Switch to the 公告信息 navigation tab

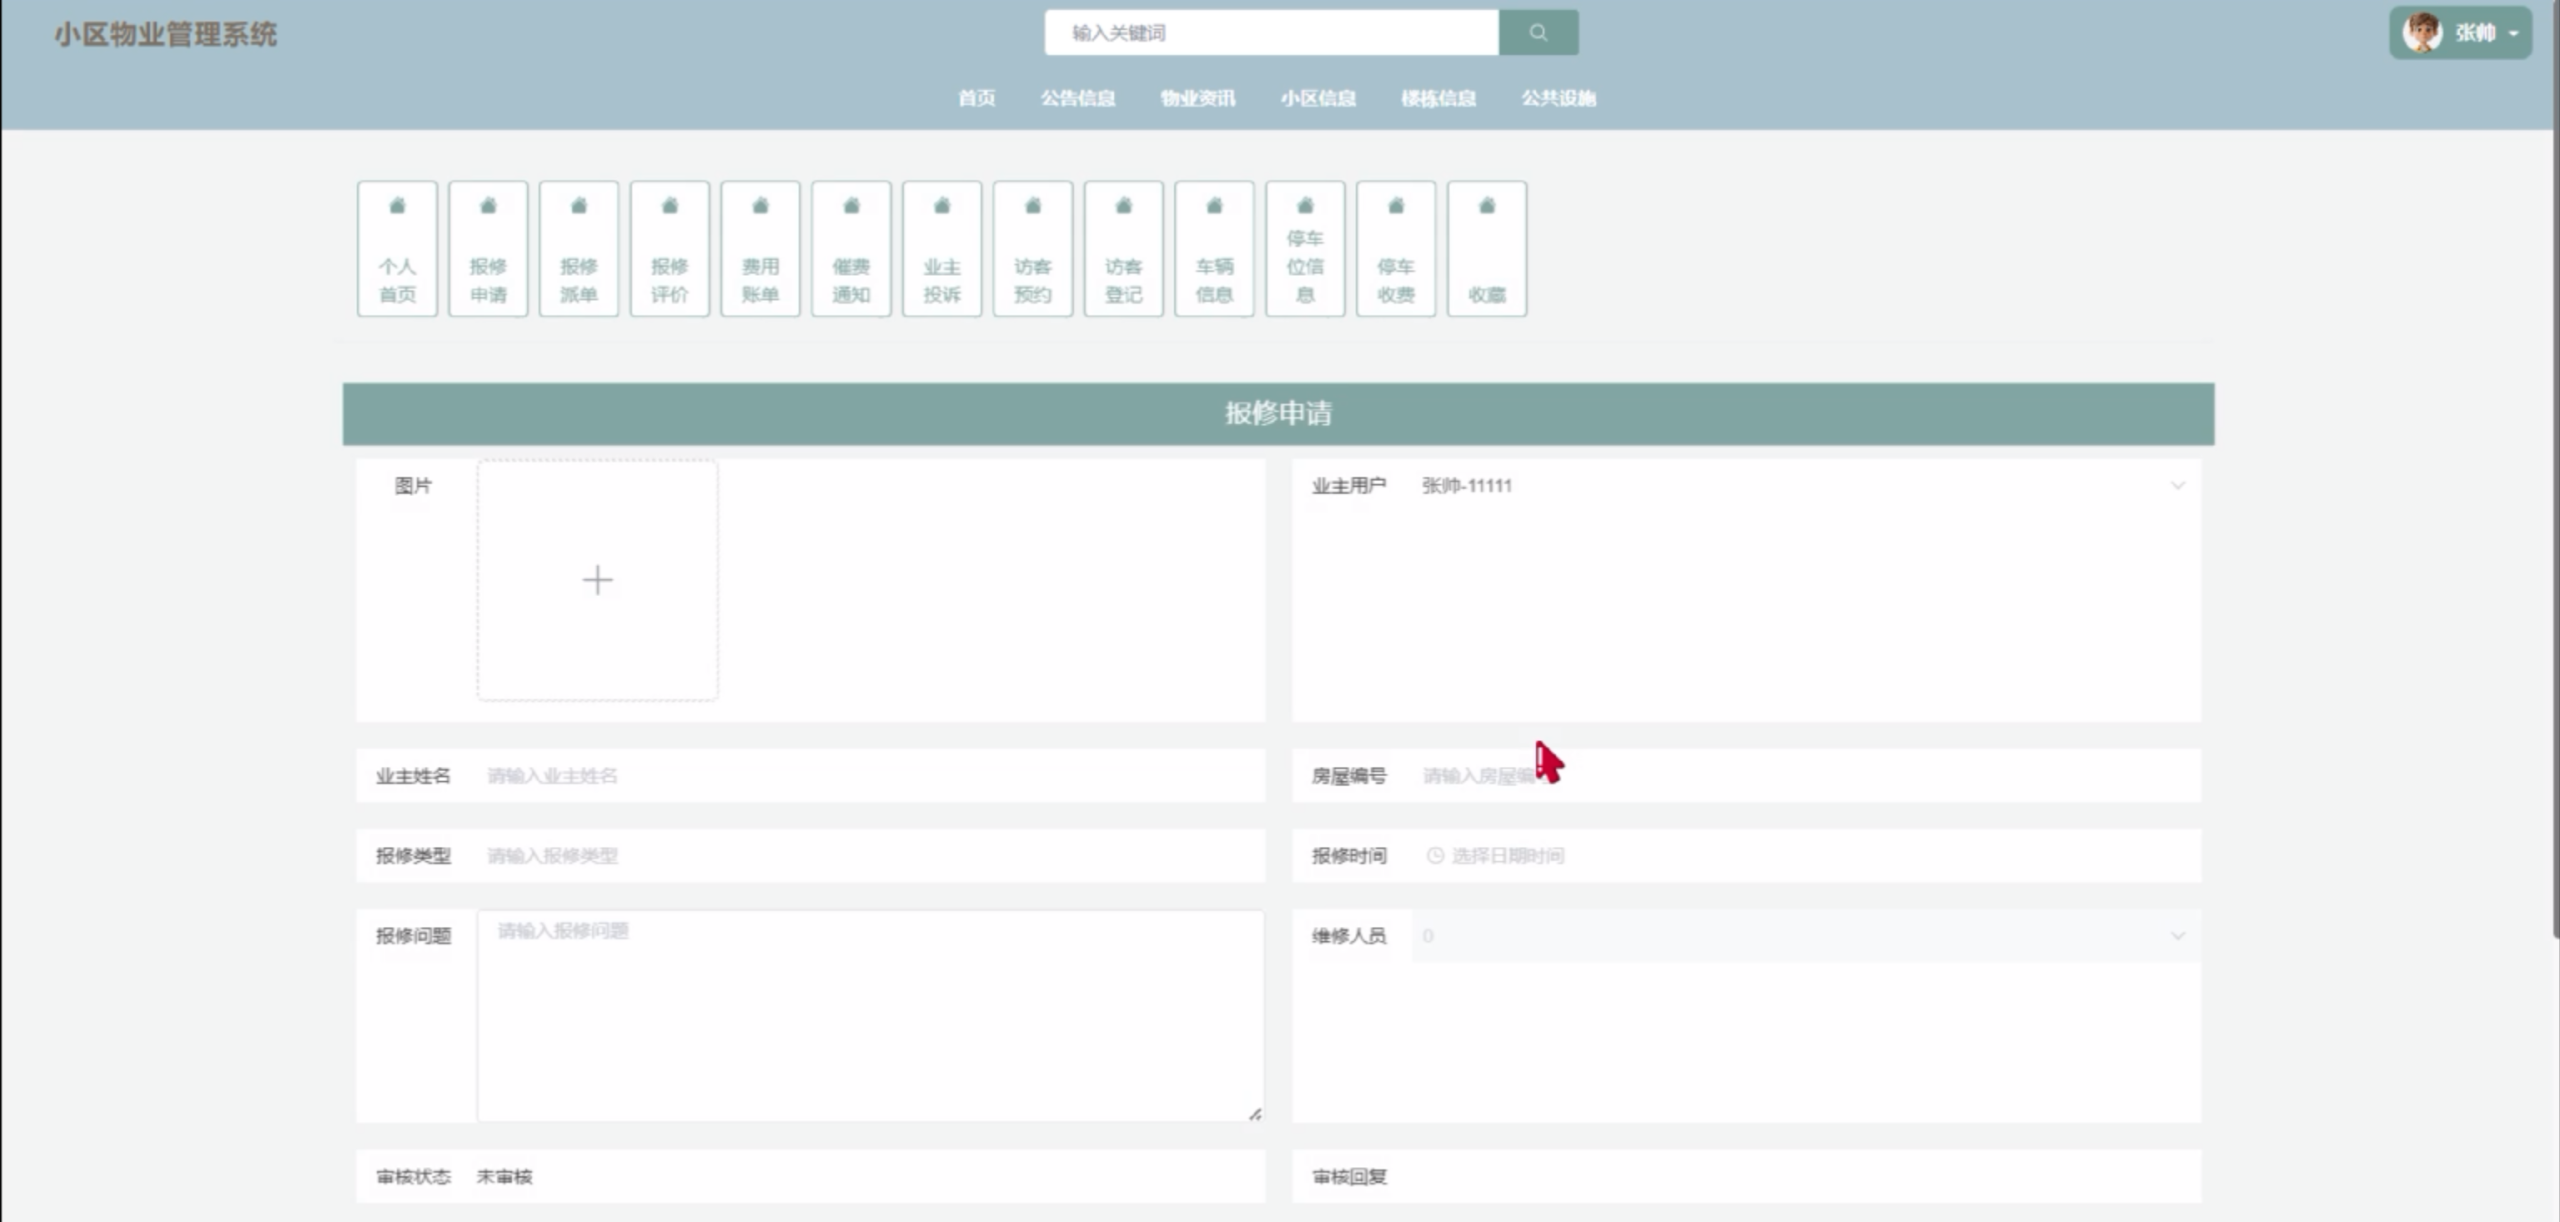(1078, 98)
